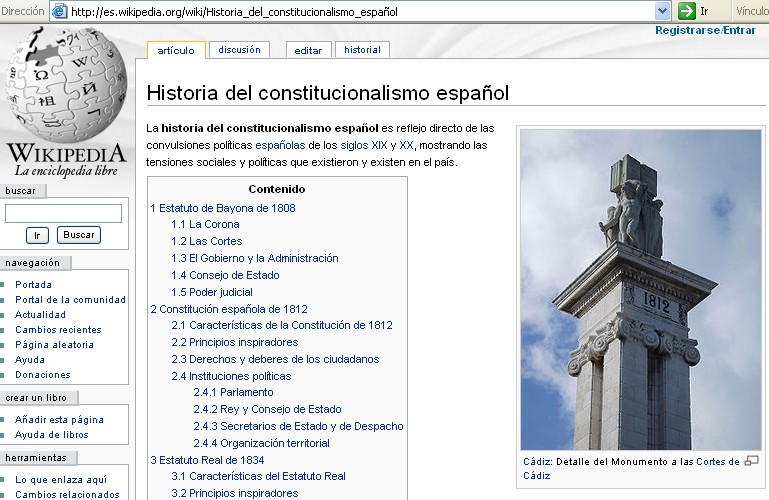Click the Buscar search button
The width and height of the screenshot is (769, 500).
(79, 235)
